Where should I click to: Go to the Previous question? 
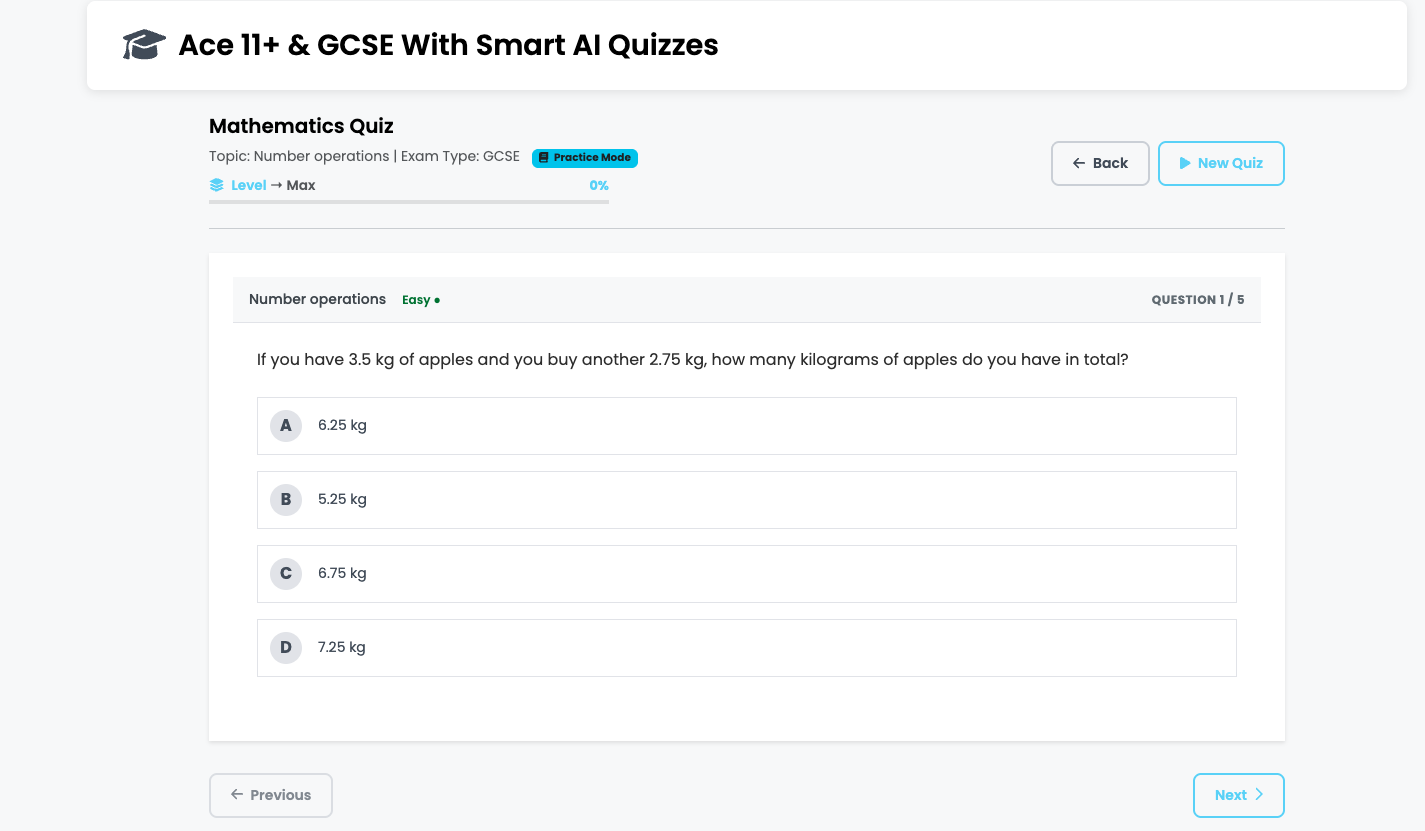[x=270, y=795]
